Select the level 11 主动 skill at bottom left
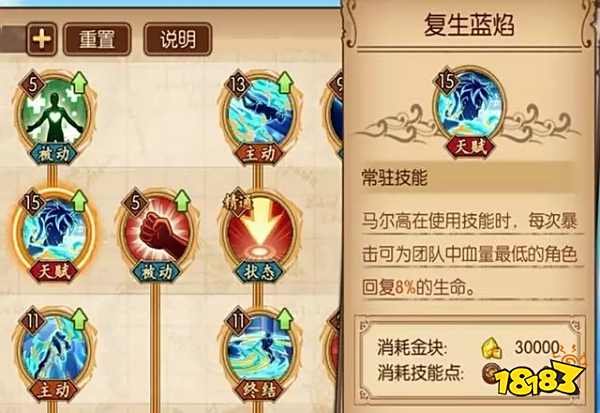The height and width of the screenshot is (413, 600). [54, 352]
